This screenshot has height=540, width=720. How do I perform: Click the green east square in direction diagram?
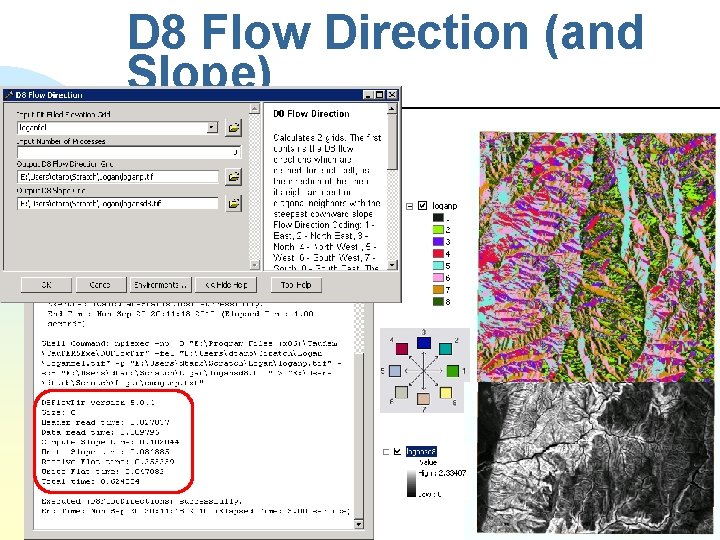pyautogui.click(x=452, y=371)
